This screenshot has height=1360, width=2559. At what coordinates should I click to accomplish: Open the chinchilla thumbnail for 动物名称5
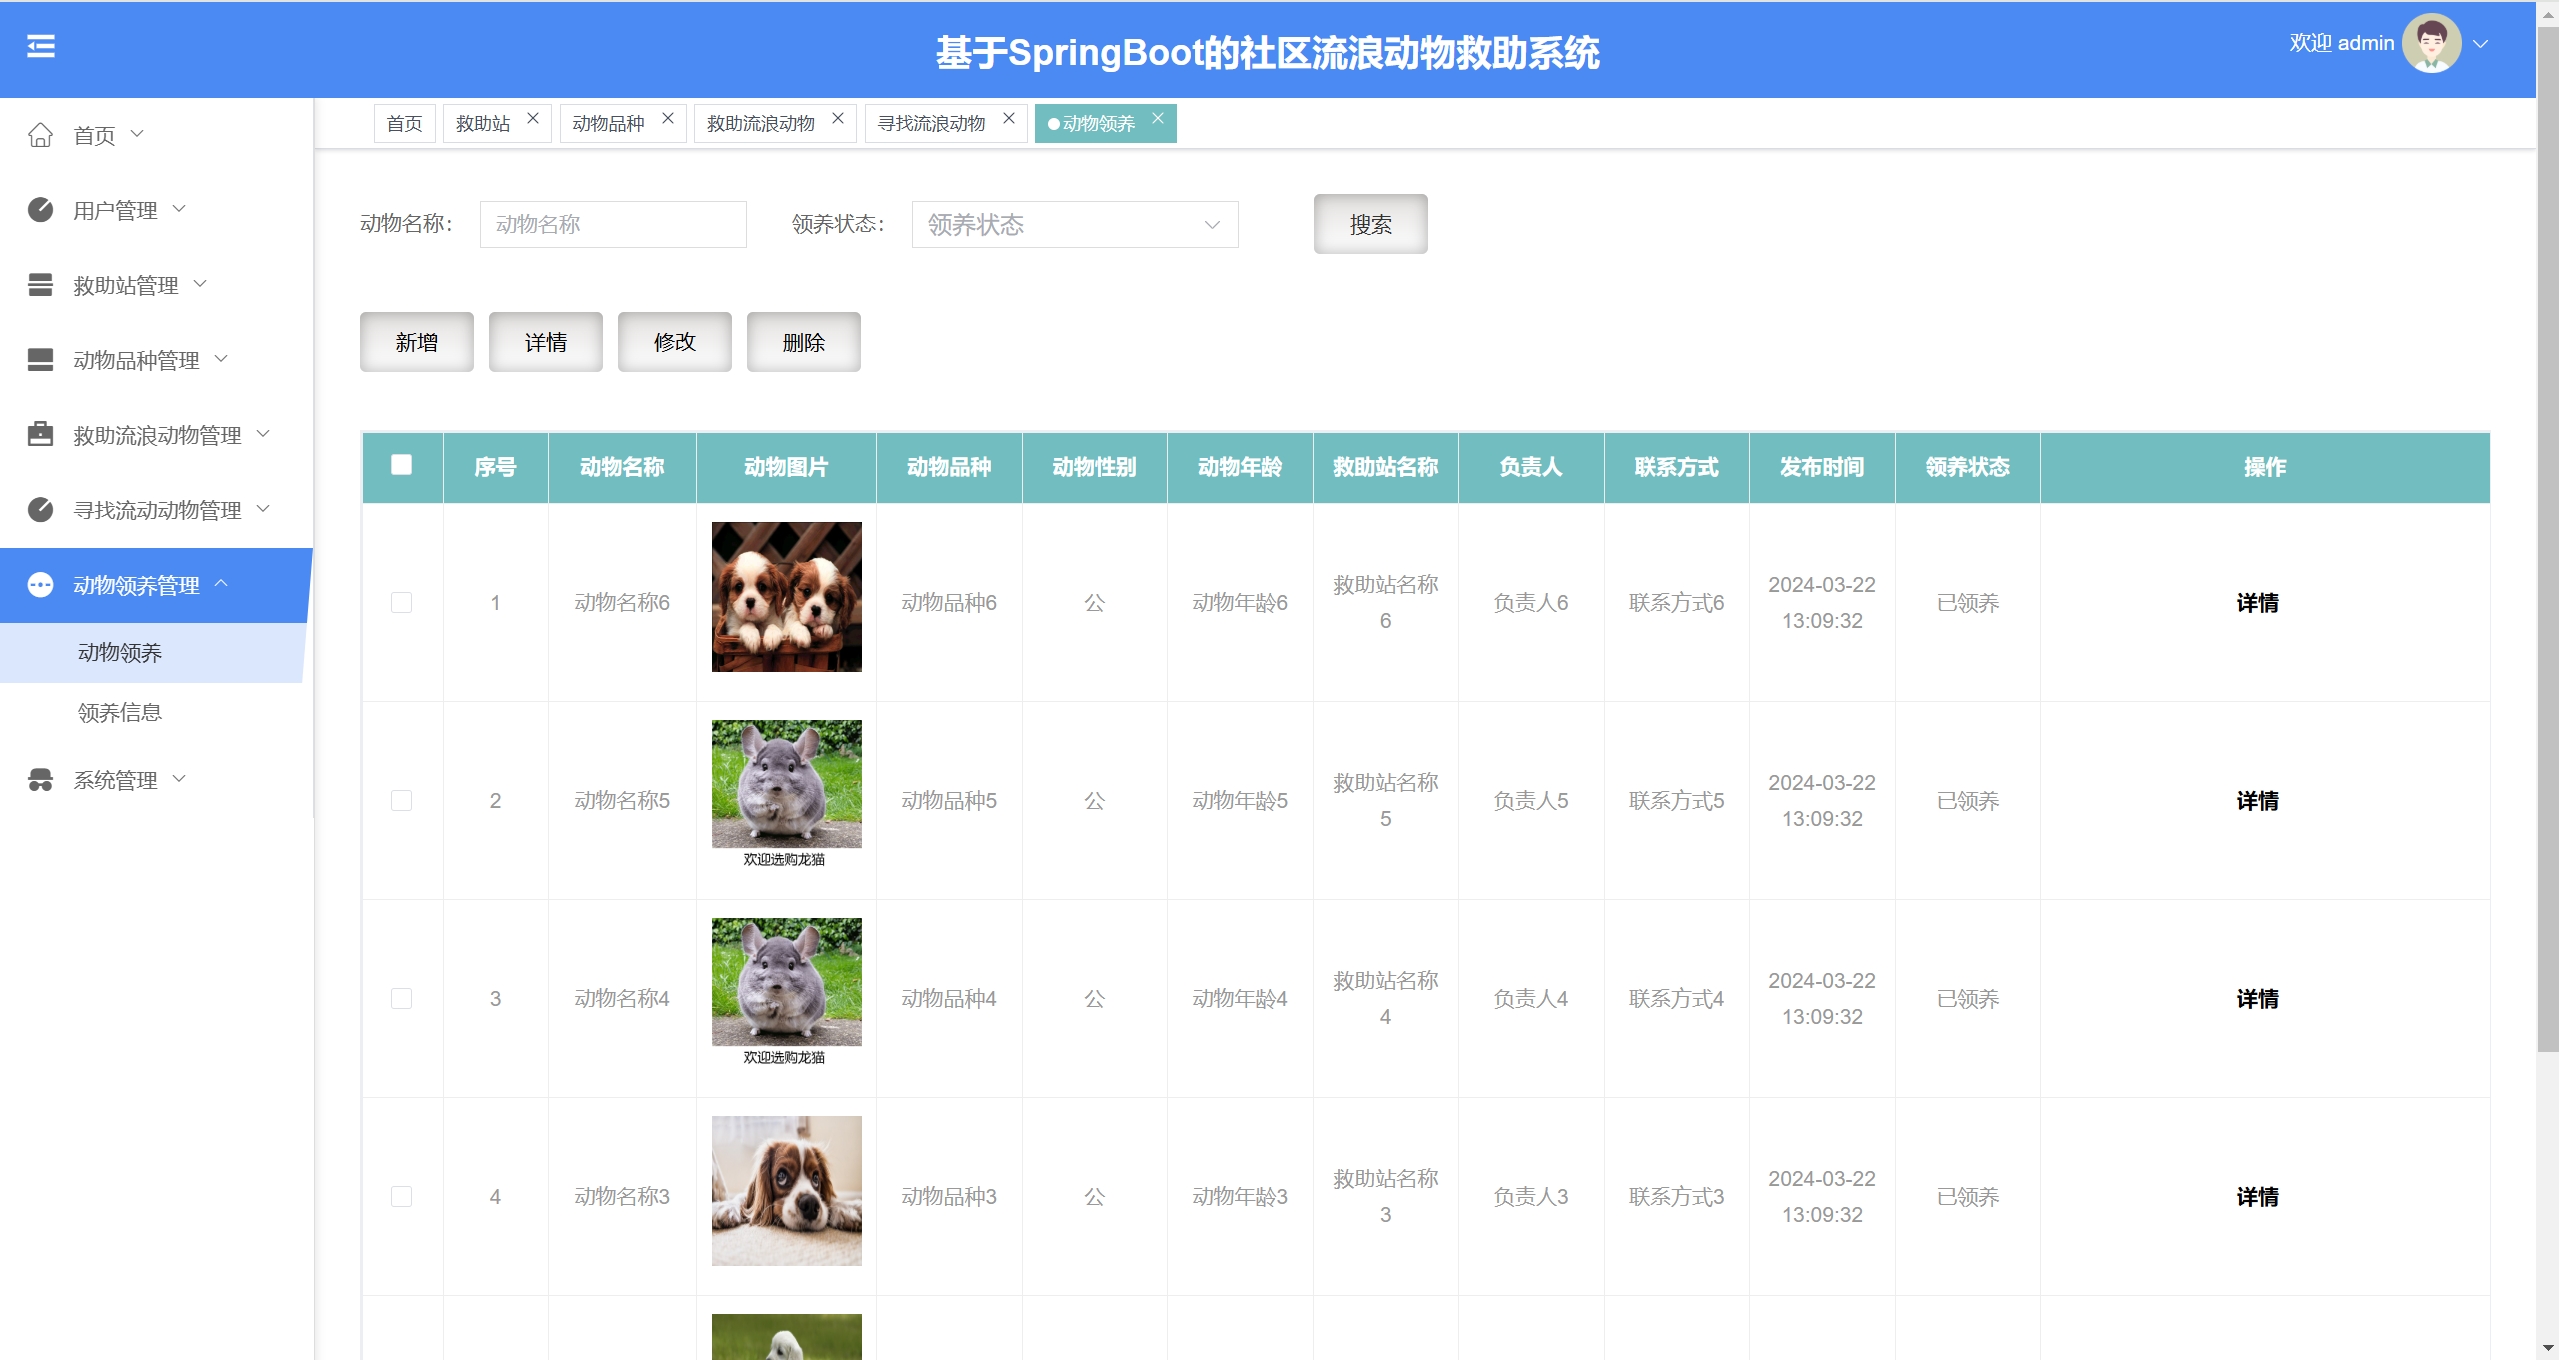787,795
